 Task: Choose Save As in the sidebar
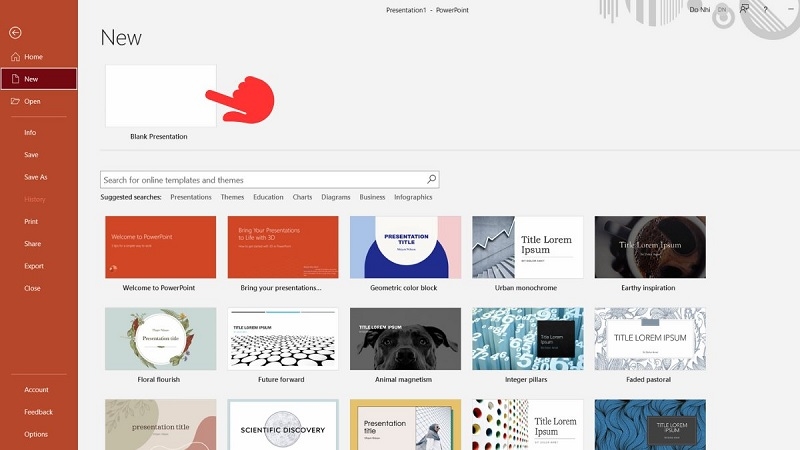point(36,177)
